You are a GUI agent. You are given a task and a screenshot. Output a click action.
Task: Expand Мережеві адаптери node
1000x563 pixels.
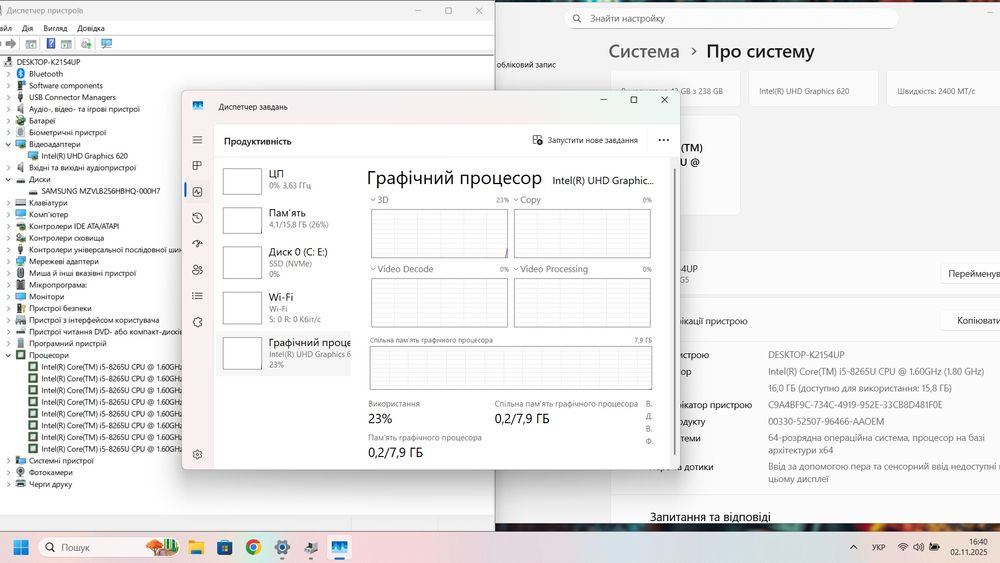[8, 261]
